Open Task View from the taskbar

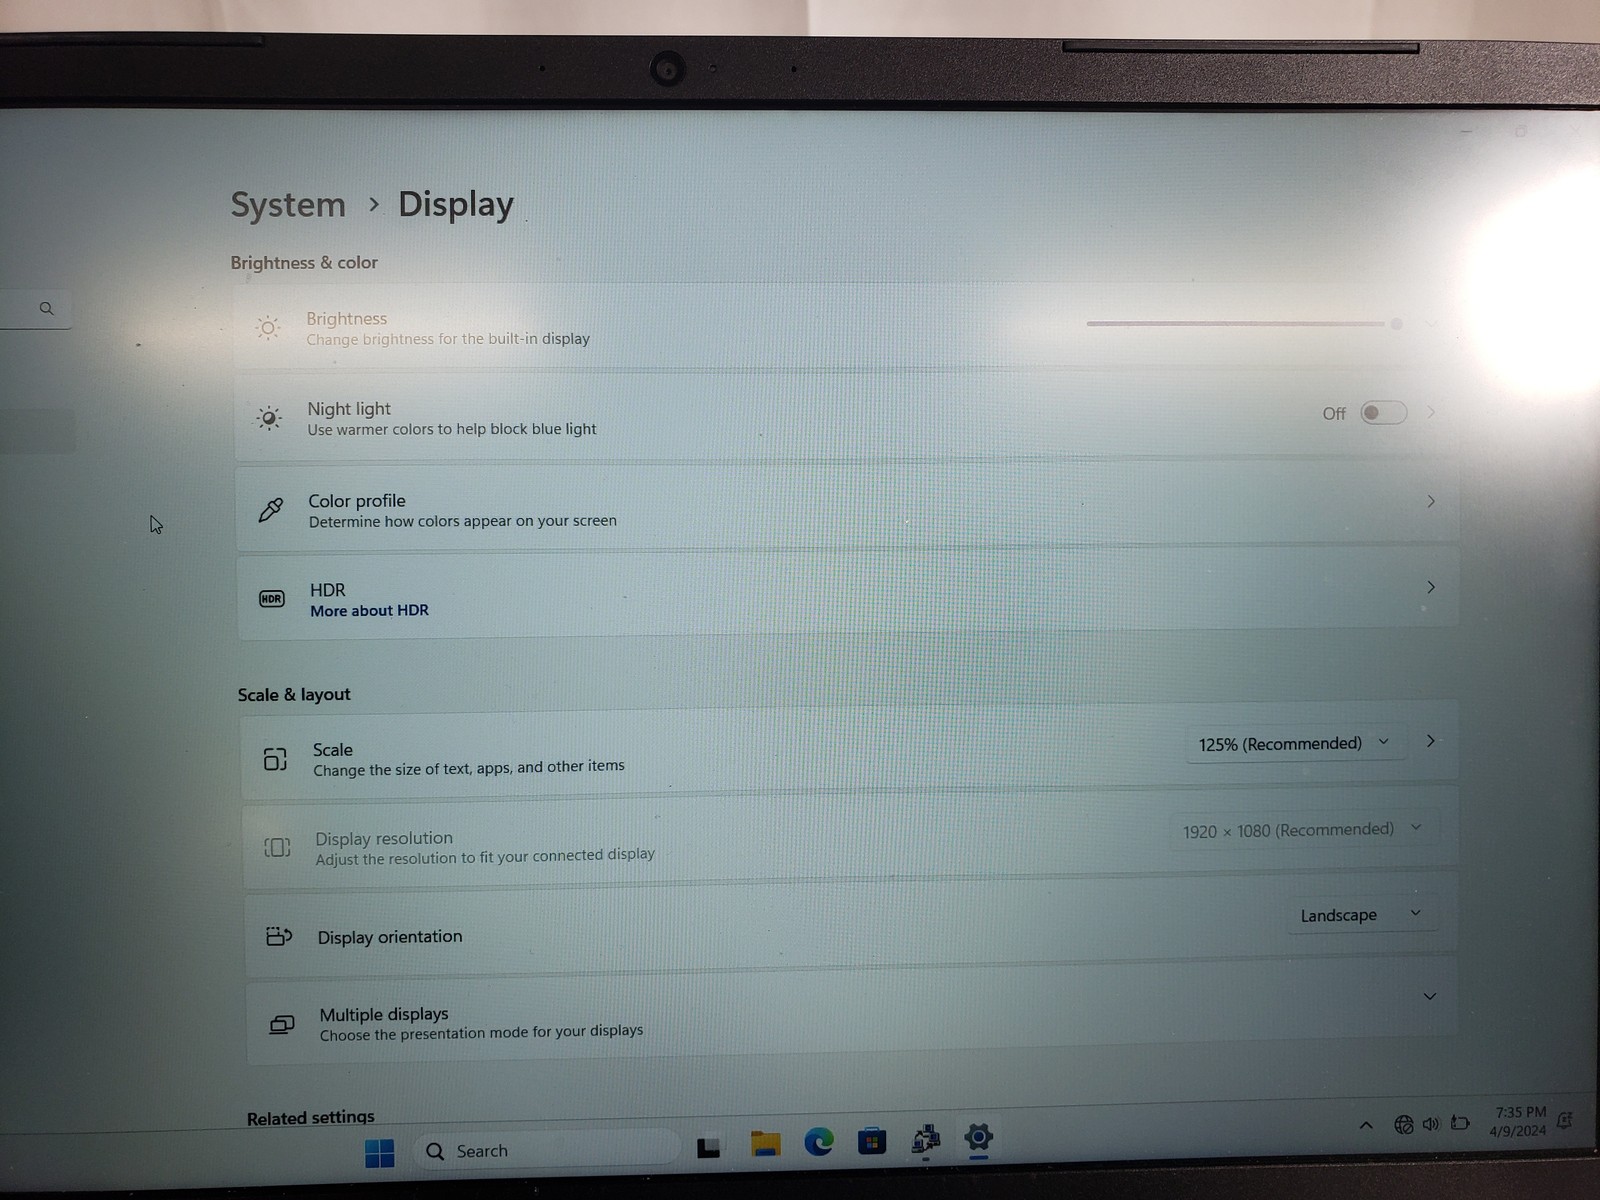pyautogui.click(x=709, y=1148)
